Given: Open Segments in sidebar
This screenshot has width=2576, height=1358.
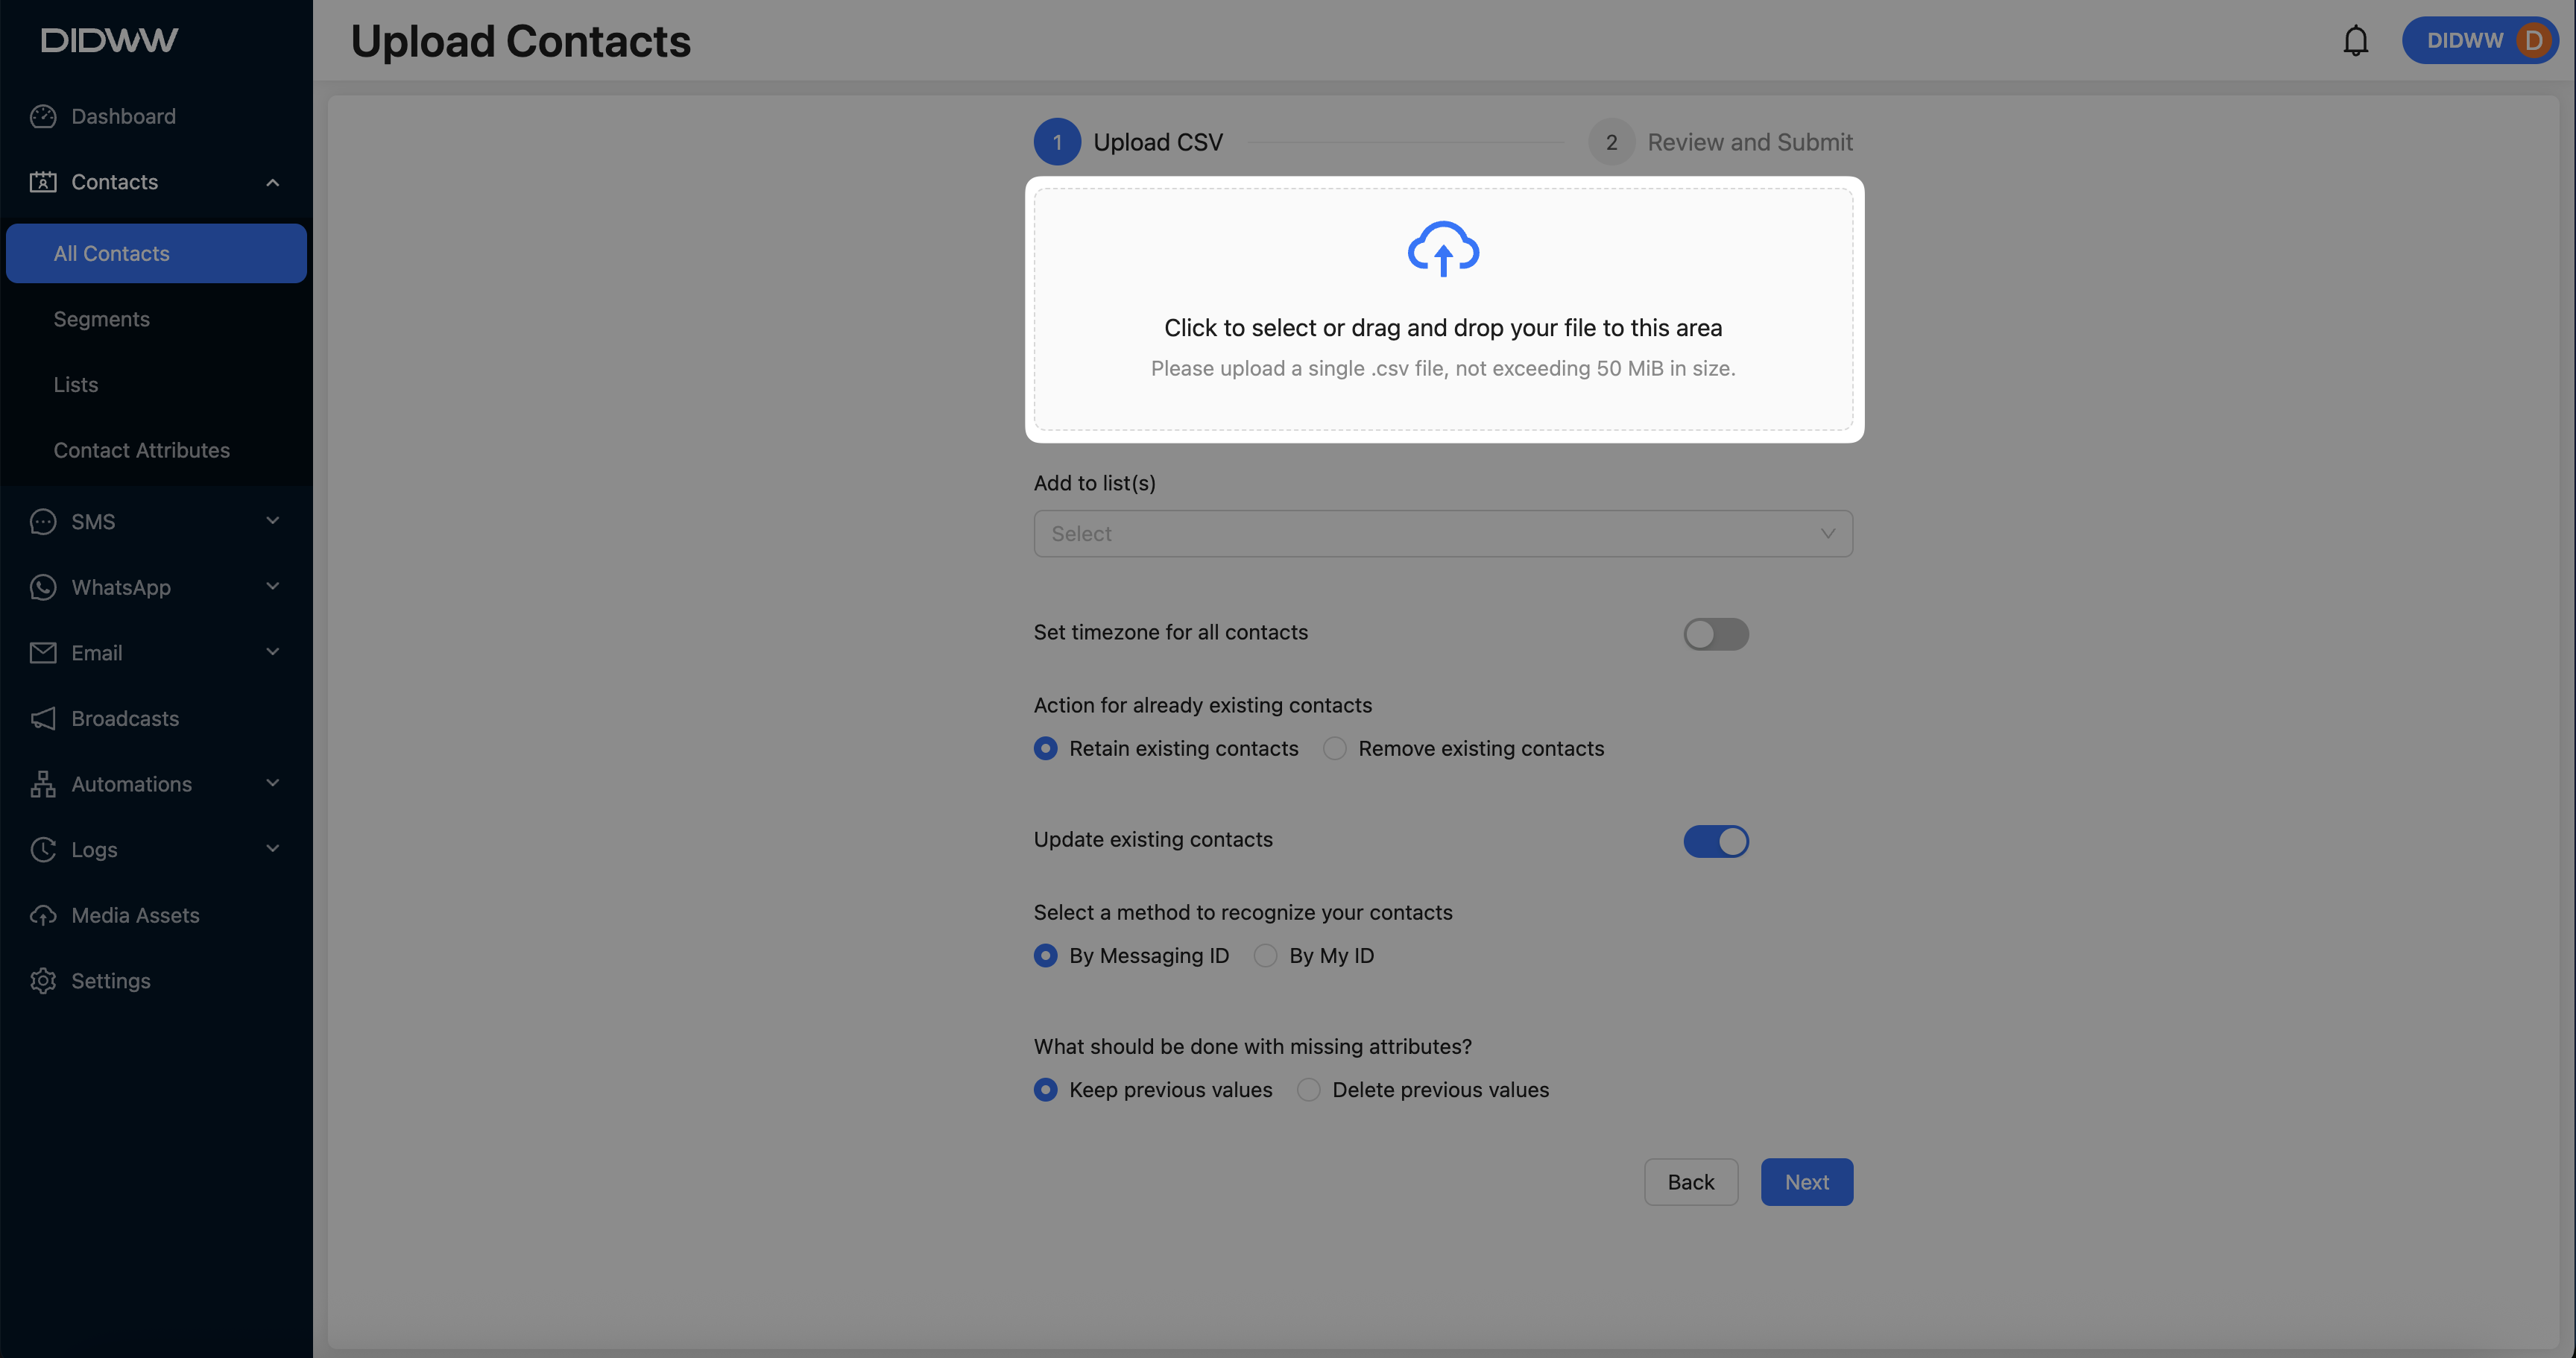Looking at the screenshot, I should point(101,319).
